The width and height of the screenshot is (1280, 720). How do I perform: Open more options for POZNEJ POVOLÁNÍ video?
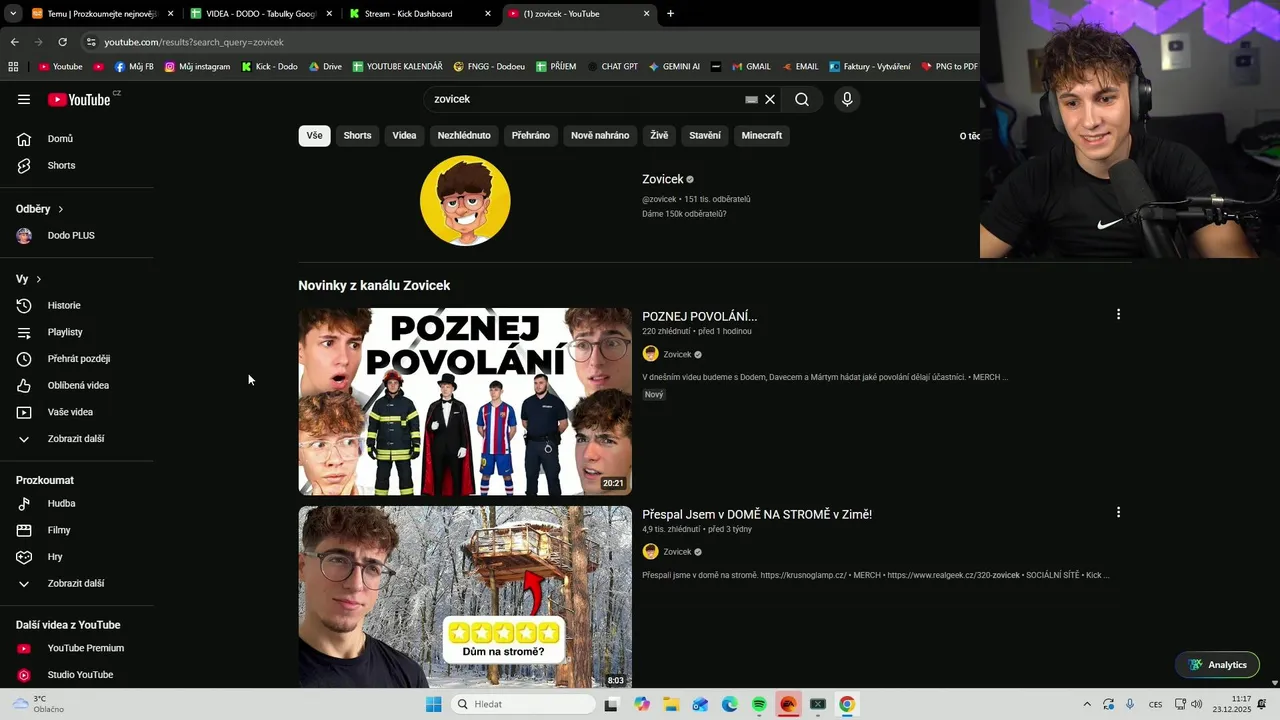(1118, 314)
